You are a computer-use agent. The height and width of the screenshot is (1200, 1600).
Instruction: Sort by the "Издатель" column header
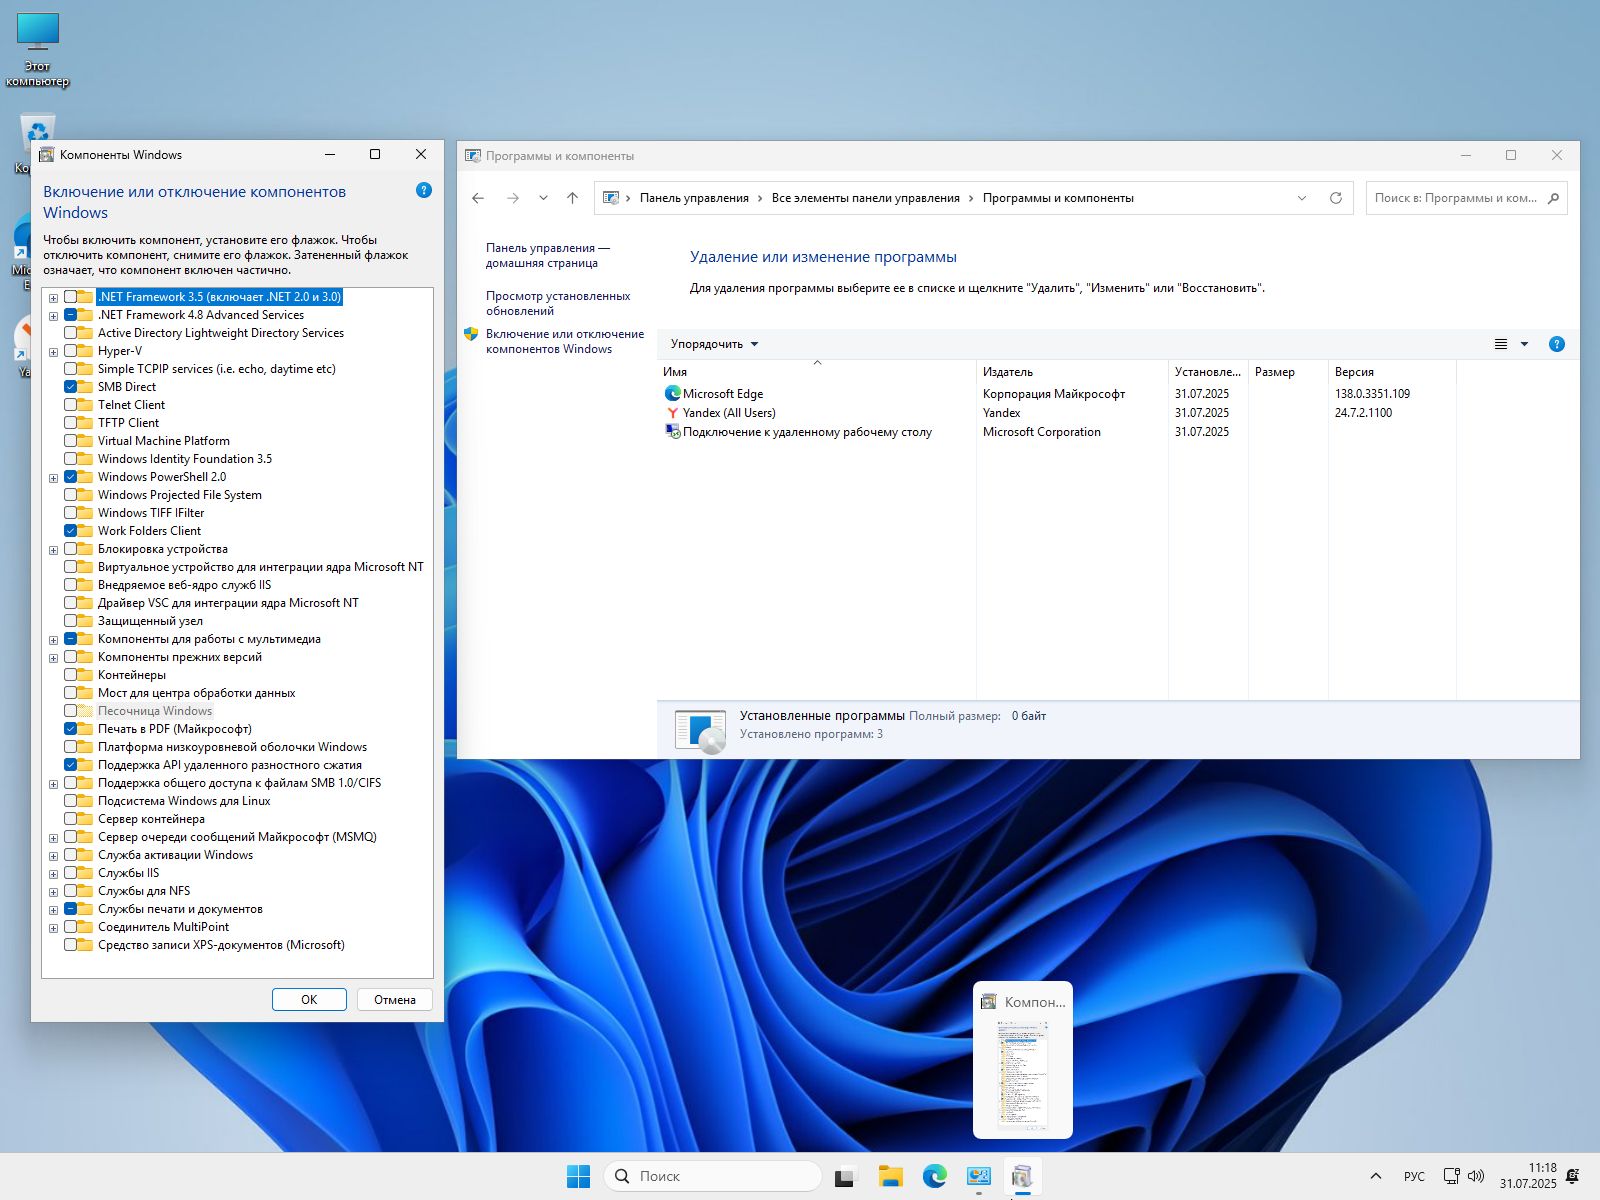(x=1072, y=372)
